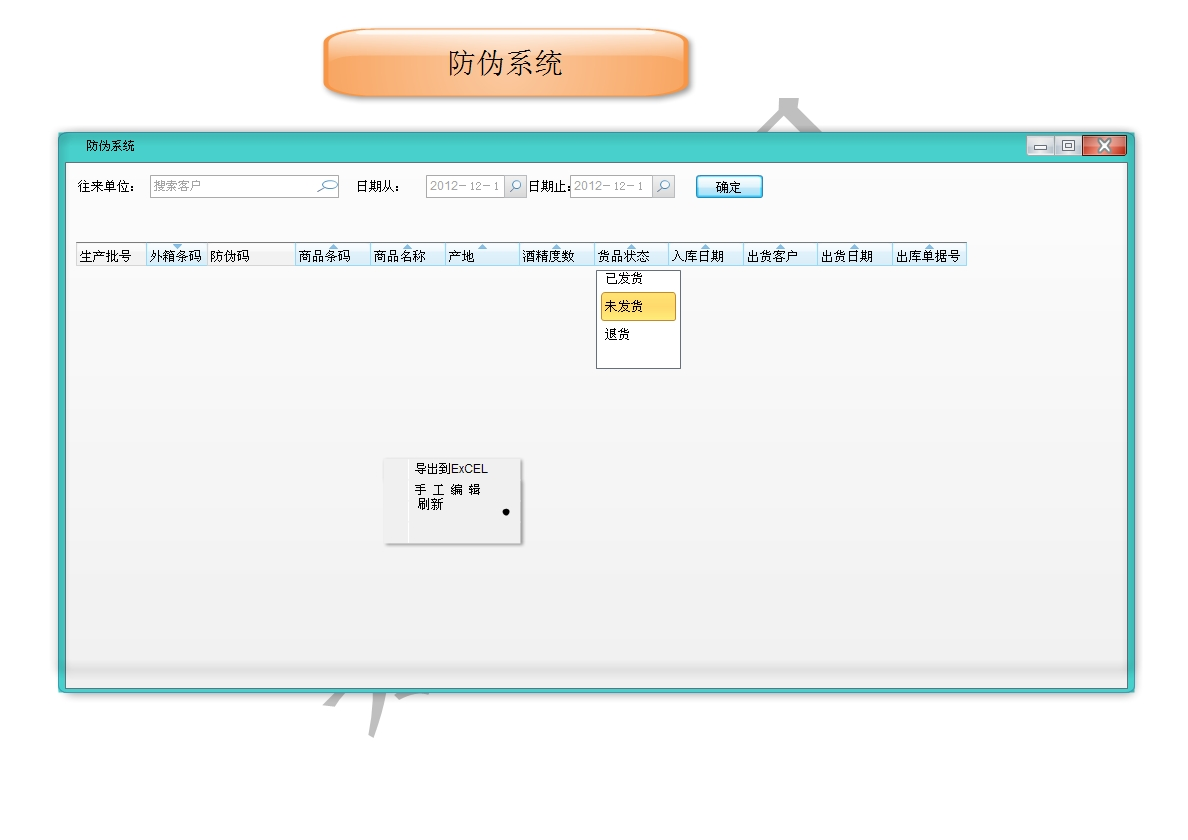1188x840 pixels.
Task: Click sort arrow on 产地 column
Action: coord(482,246)
